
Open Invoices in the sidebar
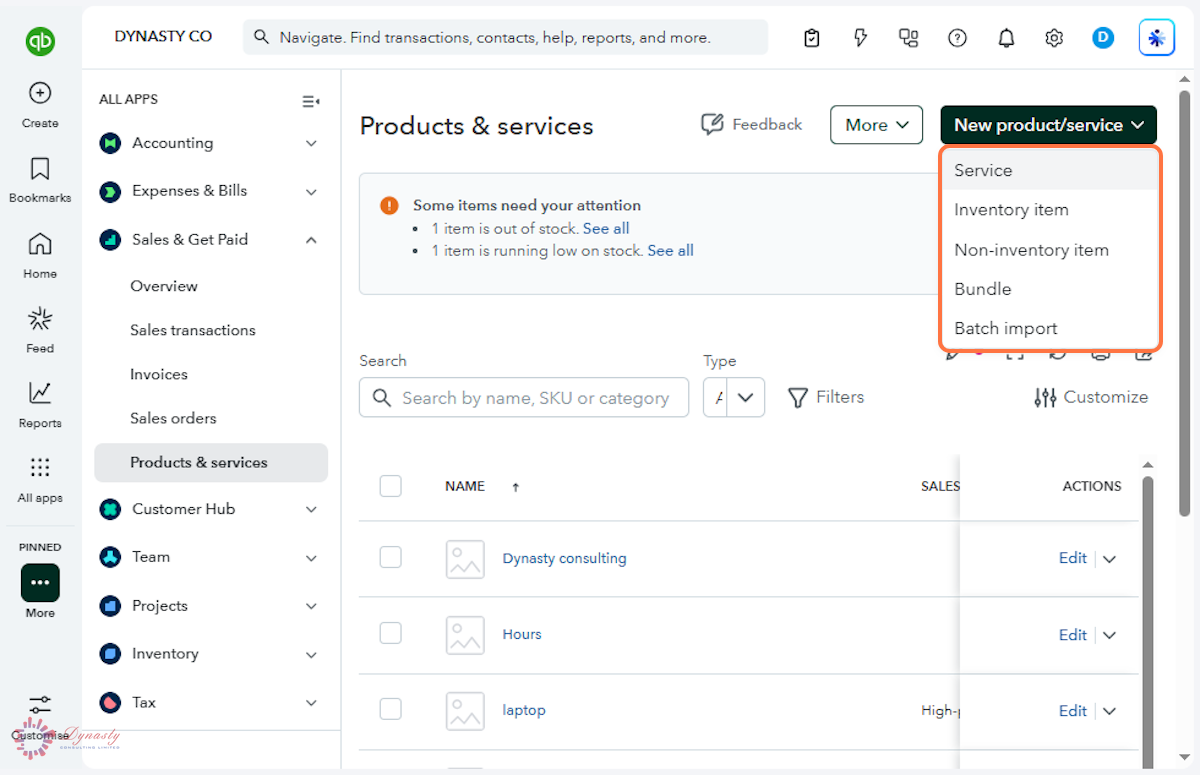pyautogui.click(x=159, y=374)
